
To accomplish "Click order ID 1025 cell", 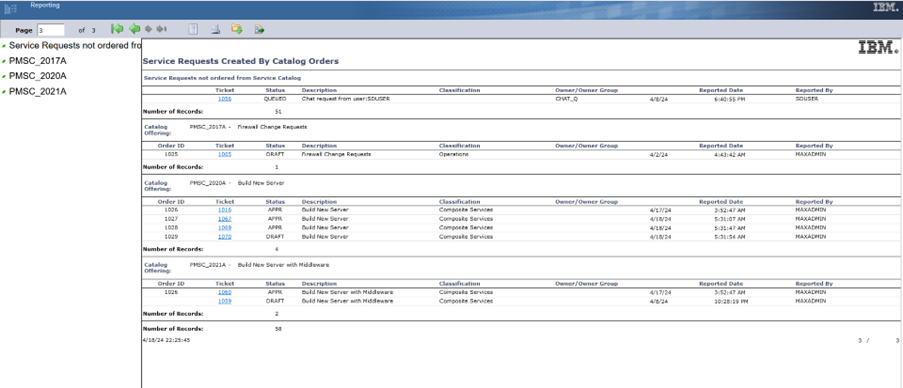I will [x=171, y=154].
